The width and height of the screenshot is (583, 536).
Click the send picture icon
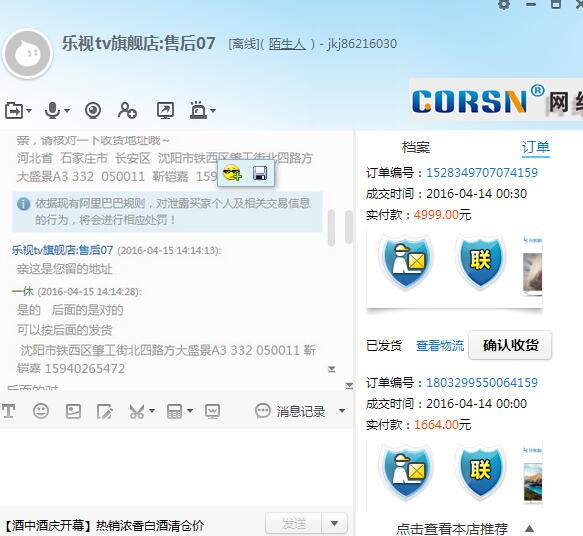click(73, 411)
